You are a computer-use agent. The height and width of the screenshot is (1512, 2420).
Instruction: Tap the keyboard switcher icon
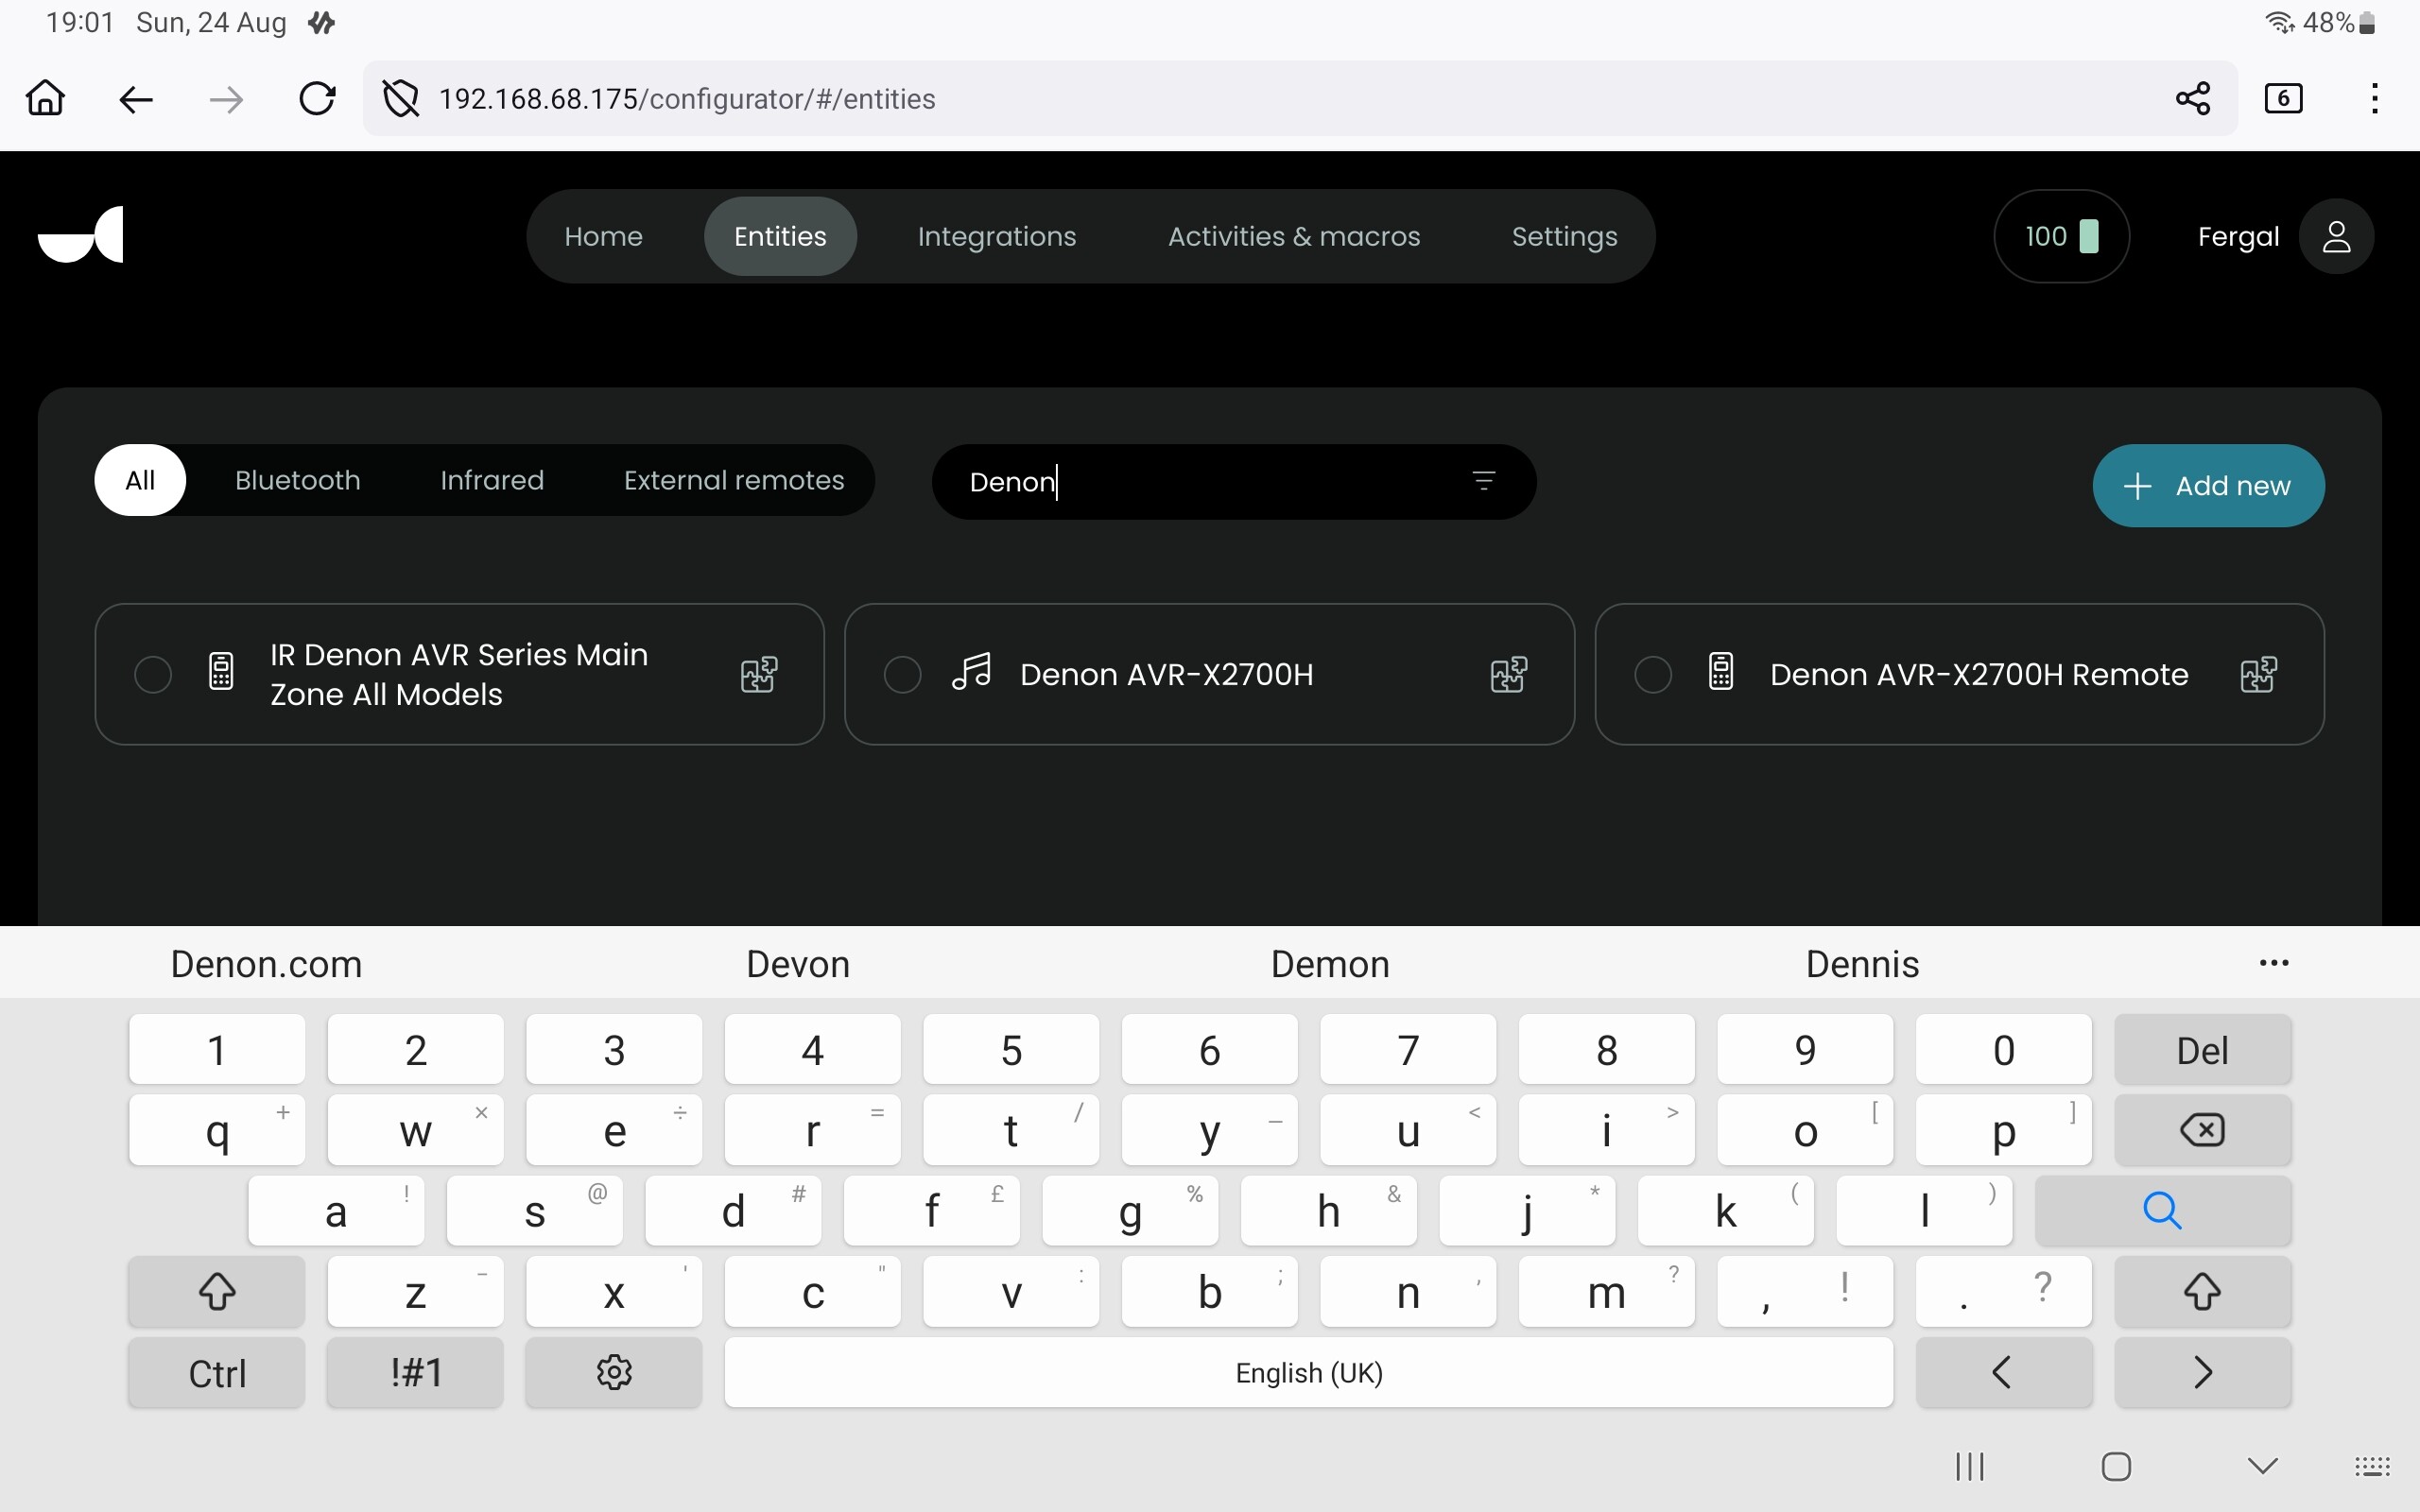[2372, 1466]
